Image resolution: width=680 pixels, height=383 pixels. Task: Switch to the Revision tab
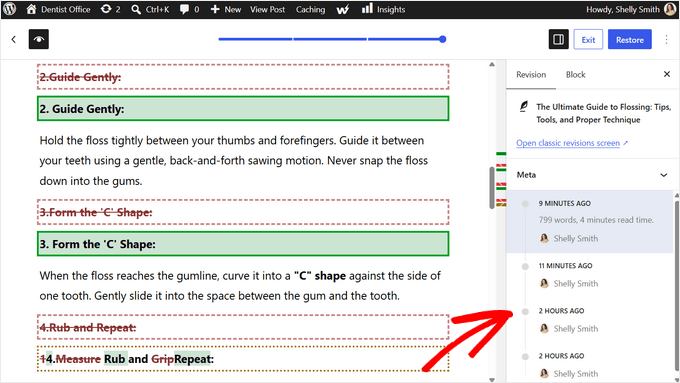point(531,75)
